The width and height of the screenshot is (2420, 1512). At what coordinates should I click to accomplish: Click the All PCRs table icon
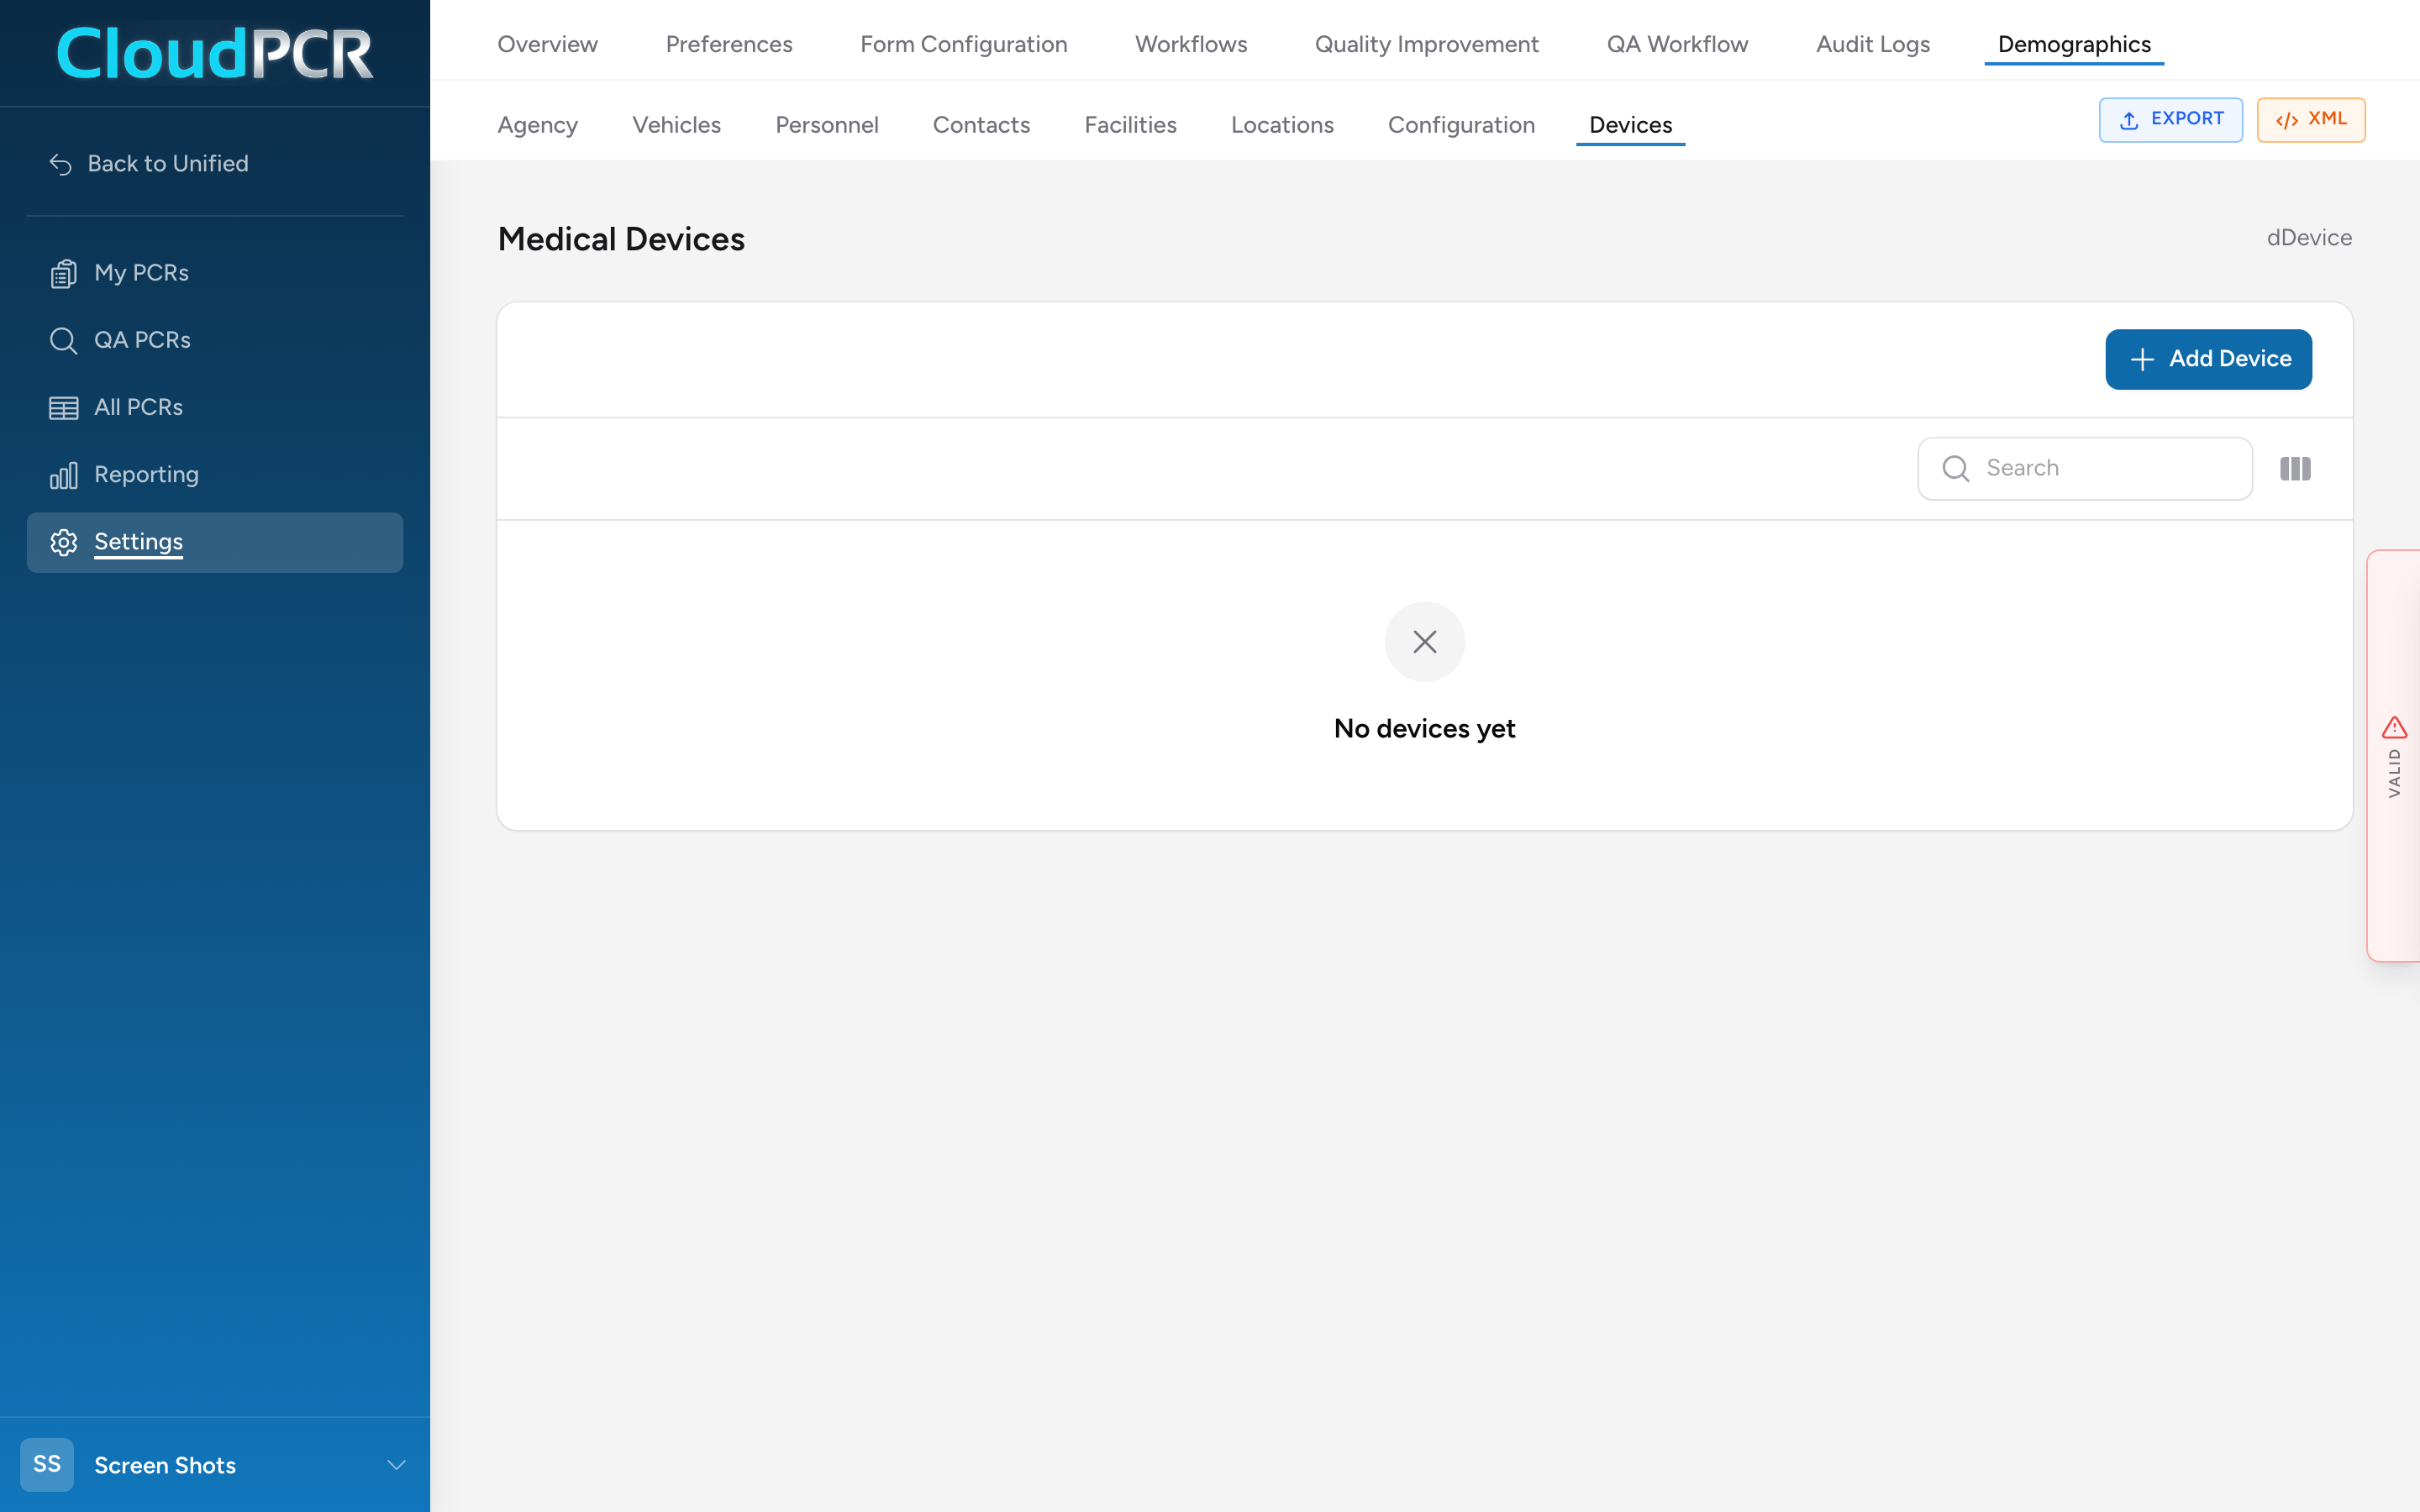(x=63, y=408)
